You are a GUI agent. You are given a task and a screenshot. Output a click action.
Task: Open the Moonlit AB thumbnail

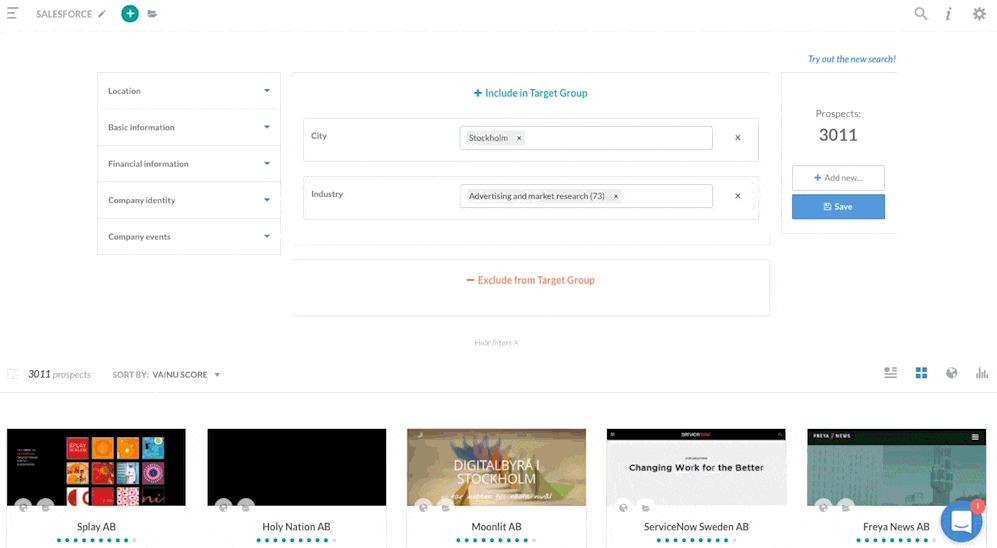pos(496,467)
